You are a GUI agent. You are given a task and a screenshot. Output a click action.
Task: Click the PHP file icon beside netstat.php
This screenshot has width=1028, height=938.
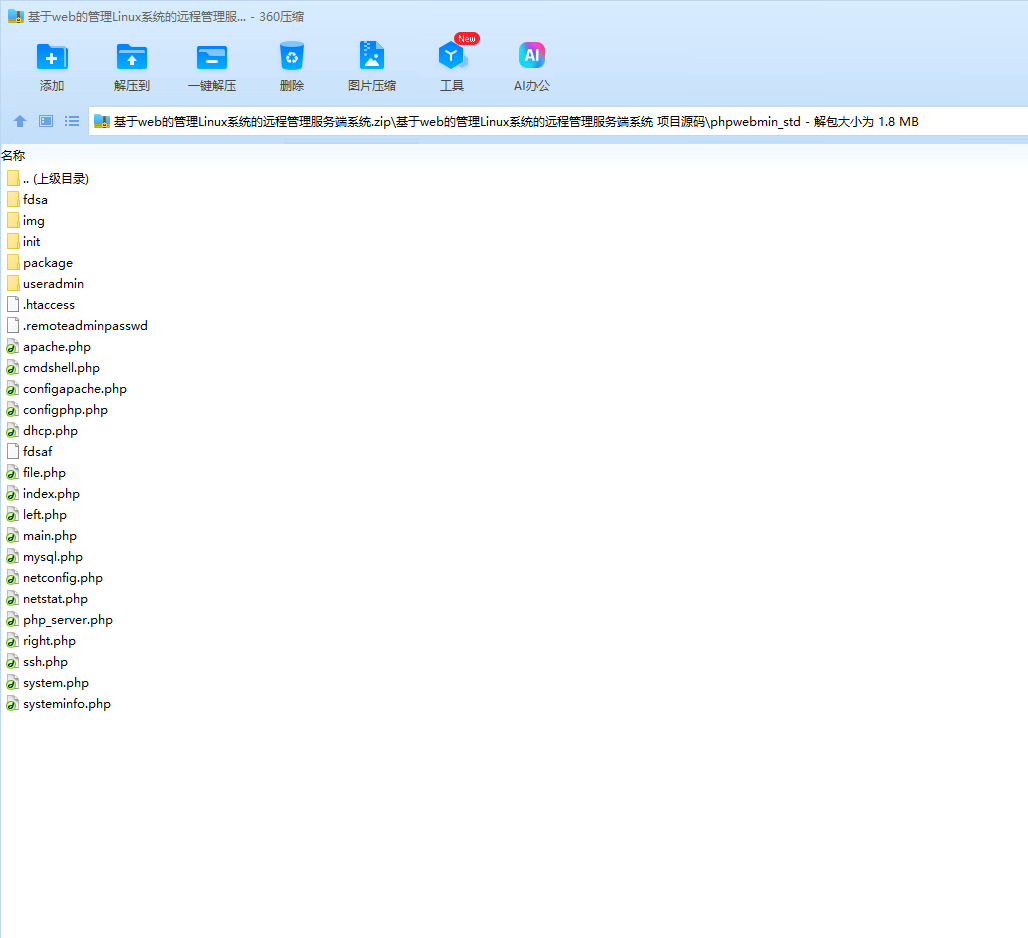point(12,598)
